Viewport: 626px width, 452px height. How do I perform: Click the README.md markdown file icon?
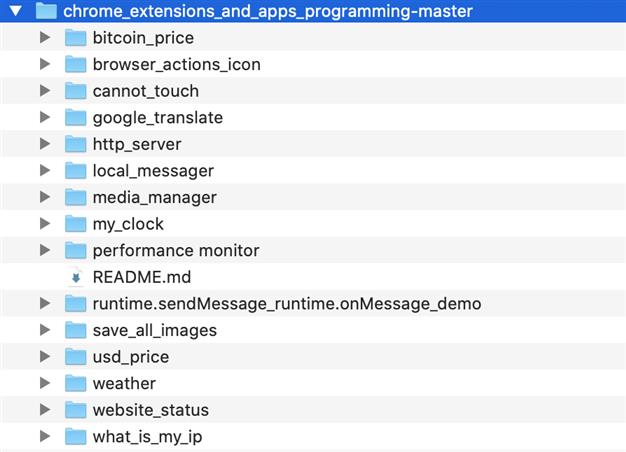[x=76, y=277]
